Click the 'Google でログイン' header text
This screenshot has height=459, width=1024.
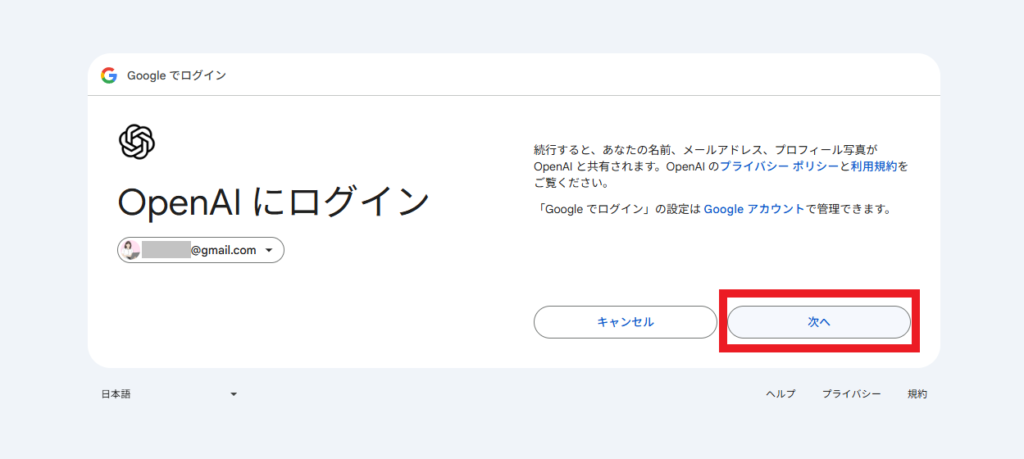(x=176, y=76)
